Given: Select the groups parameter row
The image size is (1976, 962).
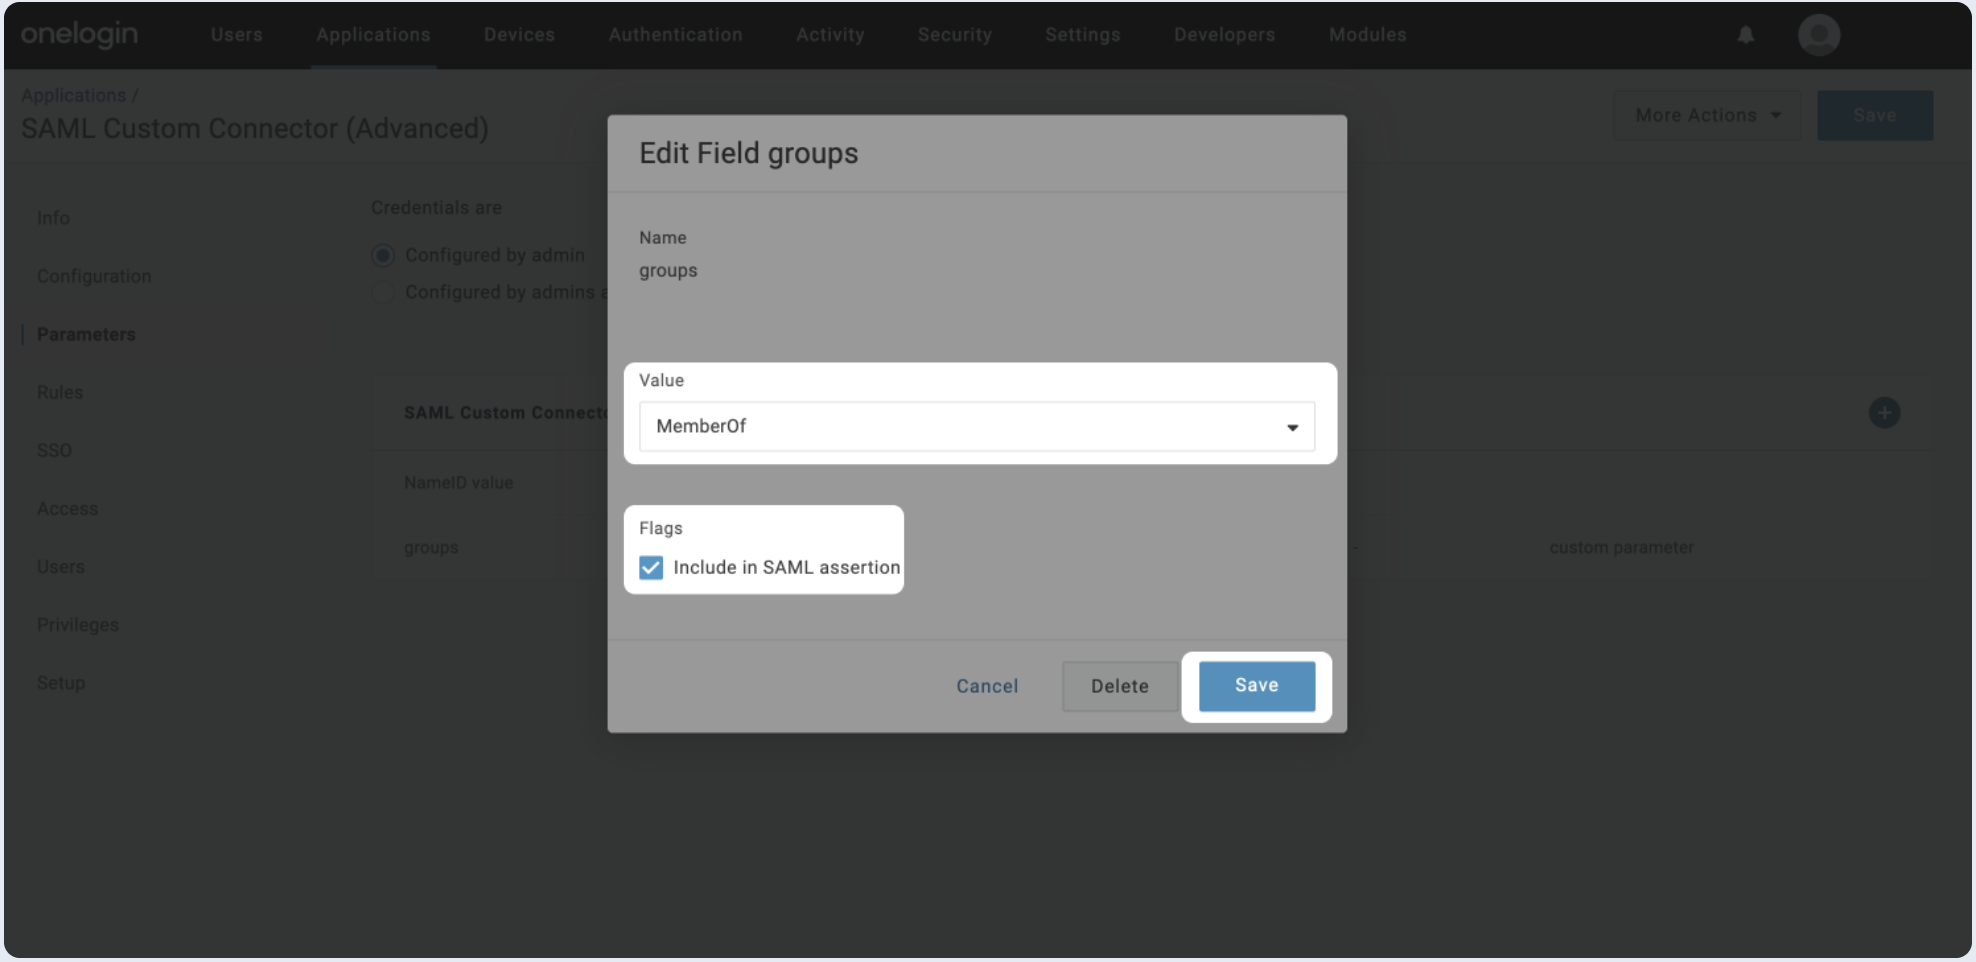Looking at the screenshot, I should click(x=431, y=548).
